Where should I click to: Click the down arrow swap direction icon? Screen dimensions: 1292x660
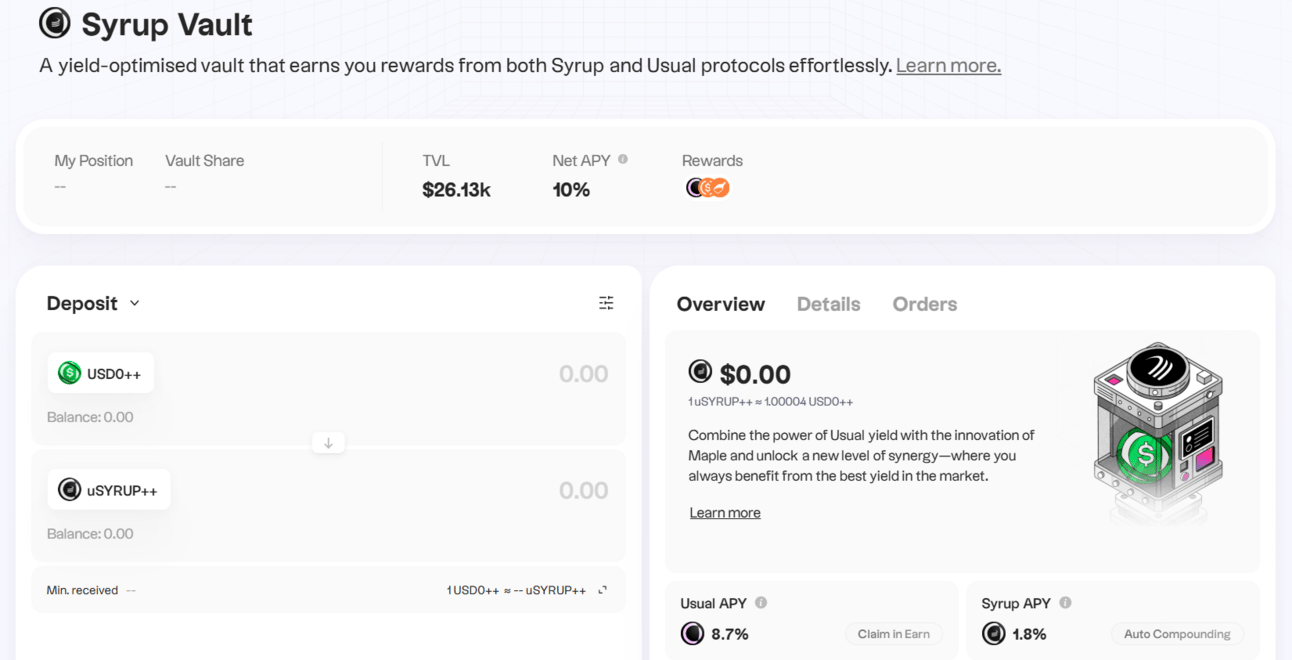[328, 443]
